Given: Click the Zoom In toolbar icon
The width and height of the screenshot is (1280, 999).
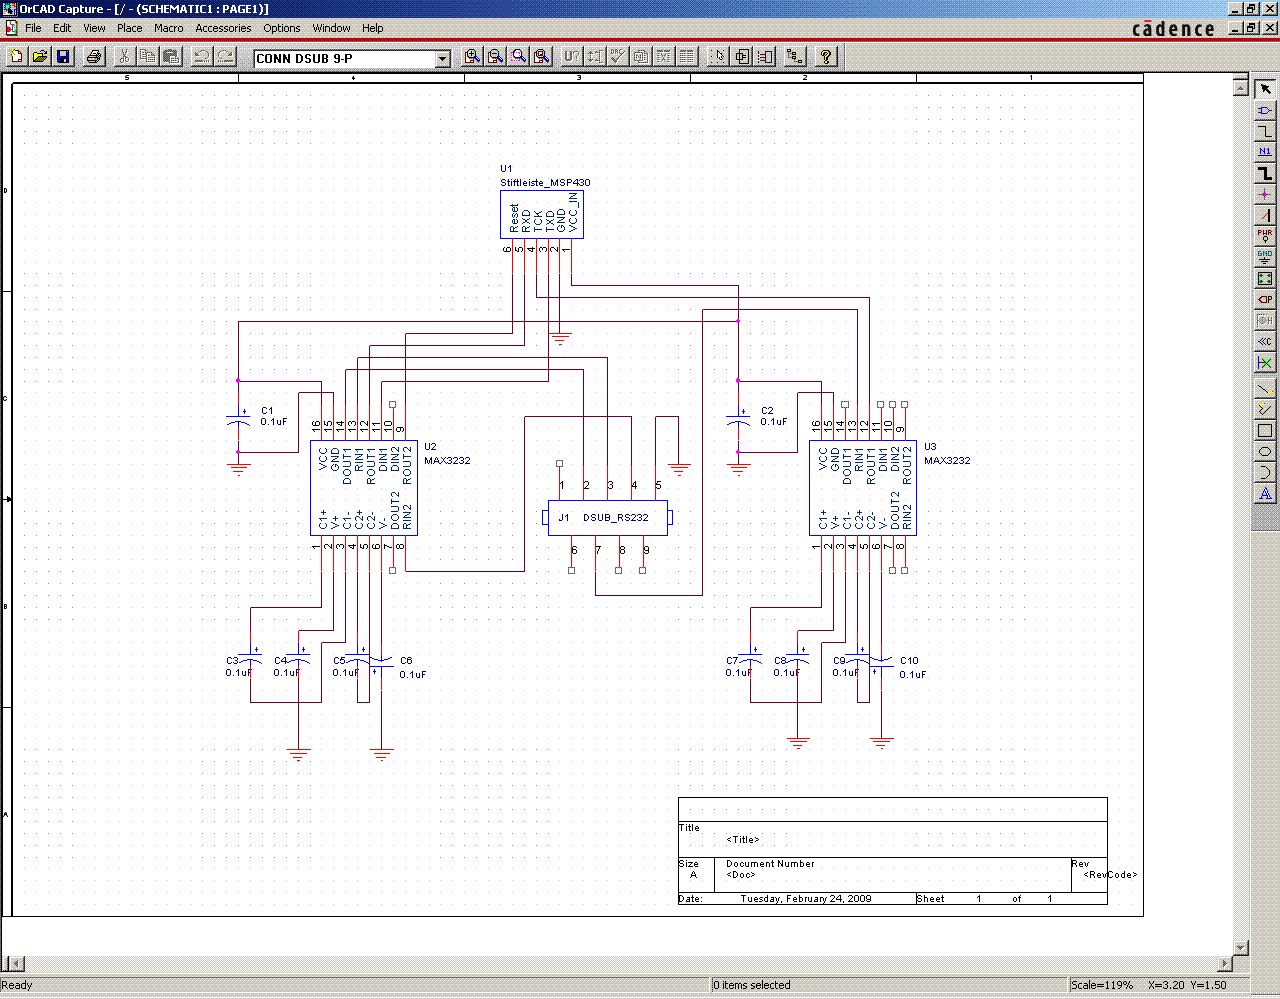Looking at the screenshot, I should click(472, 57).
